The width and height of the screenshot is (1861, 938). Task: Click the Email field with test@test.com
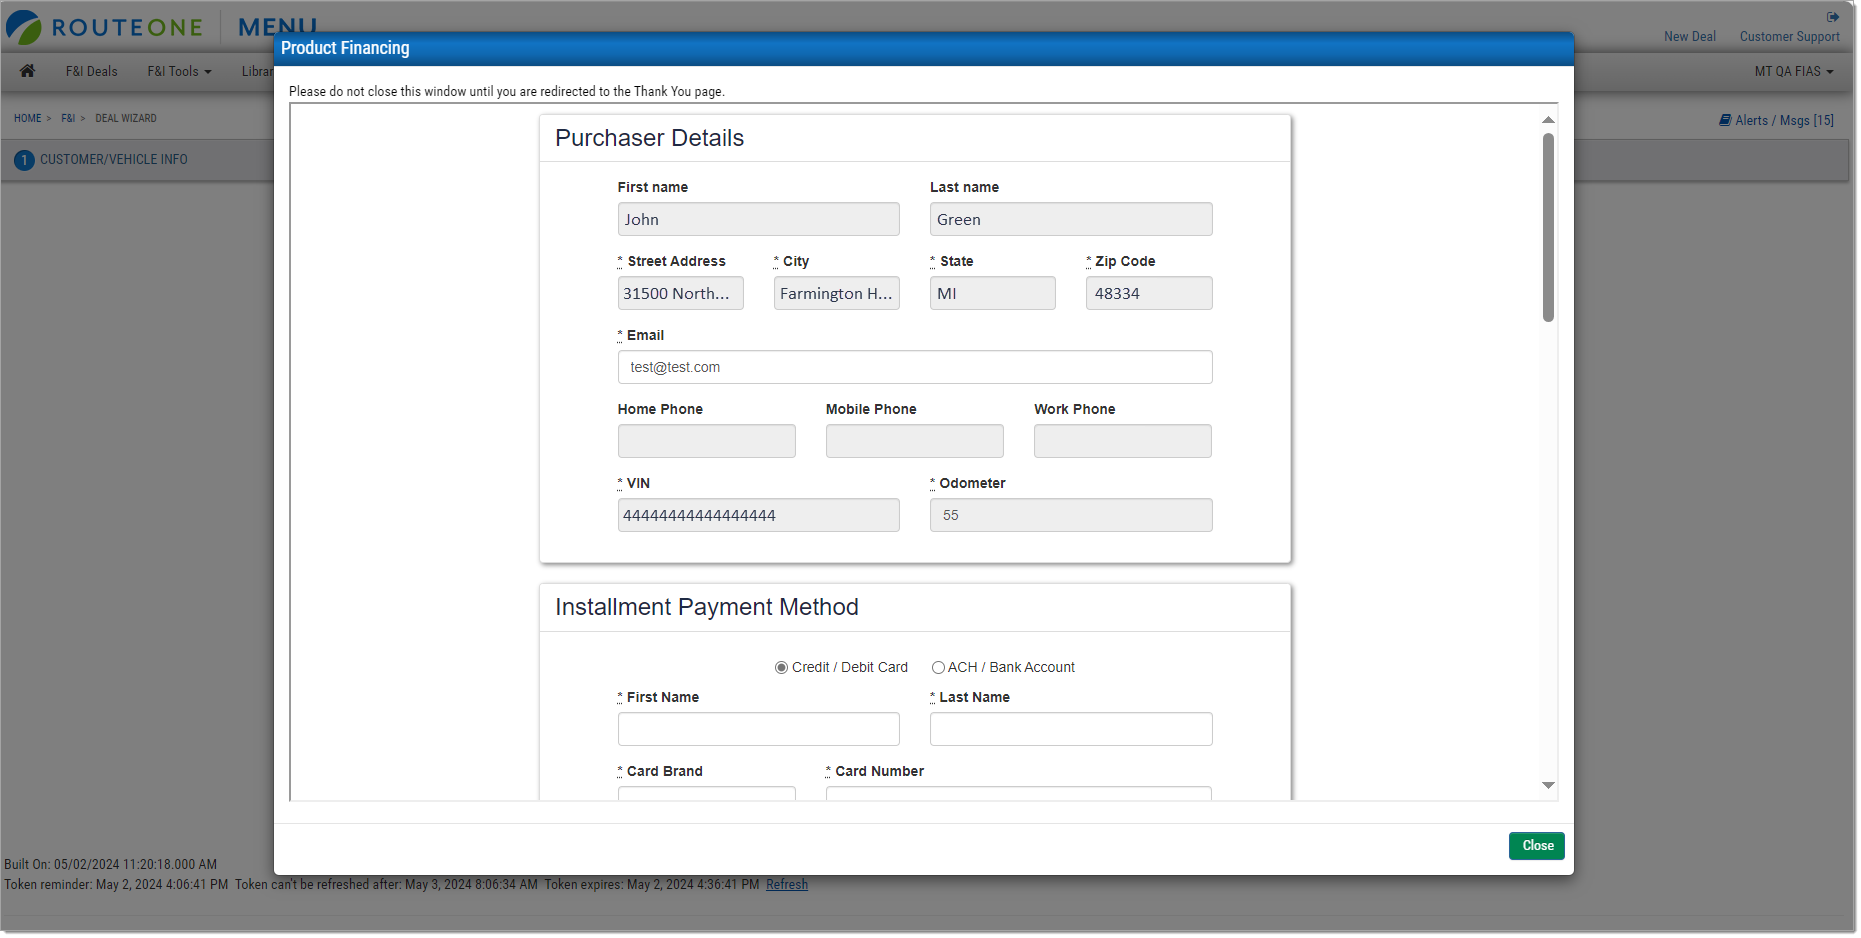click(x=915, y=368)
